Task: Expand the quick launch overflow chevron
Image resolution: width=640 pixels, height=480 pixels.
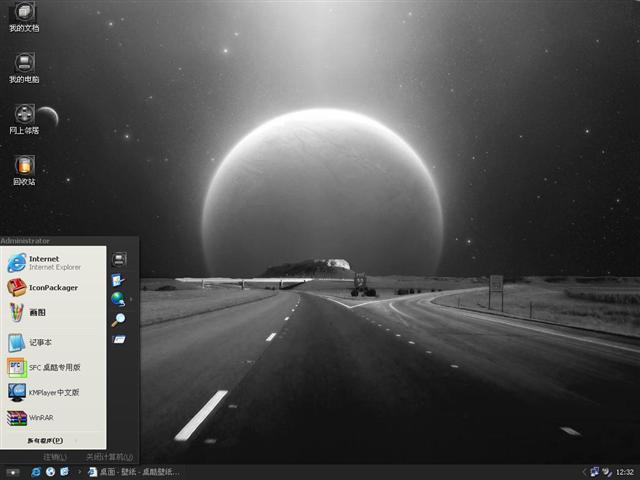Action: pyautogui.click(x=80, y=472)
